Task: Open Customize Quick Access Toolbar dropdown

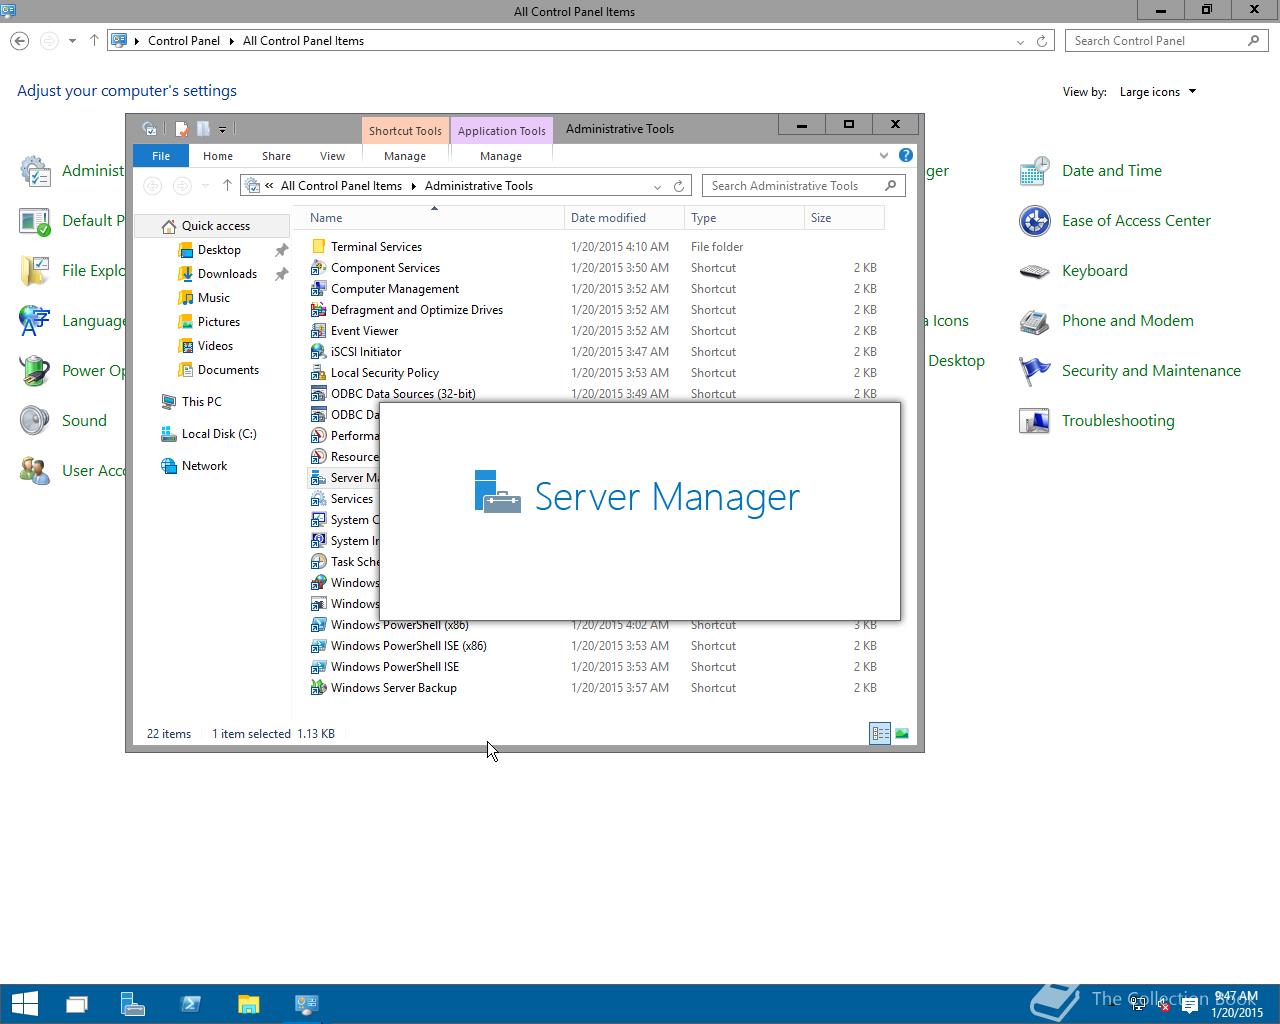Action: click(222, 128)
